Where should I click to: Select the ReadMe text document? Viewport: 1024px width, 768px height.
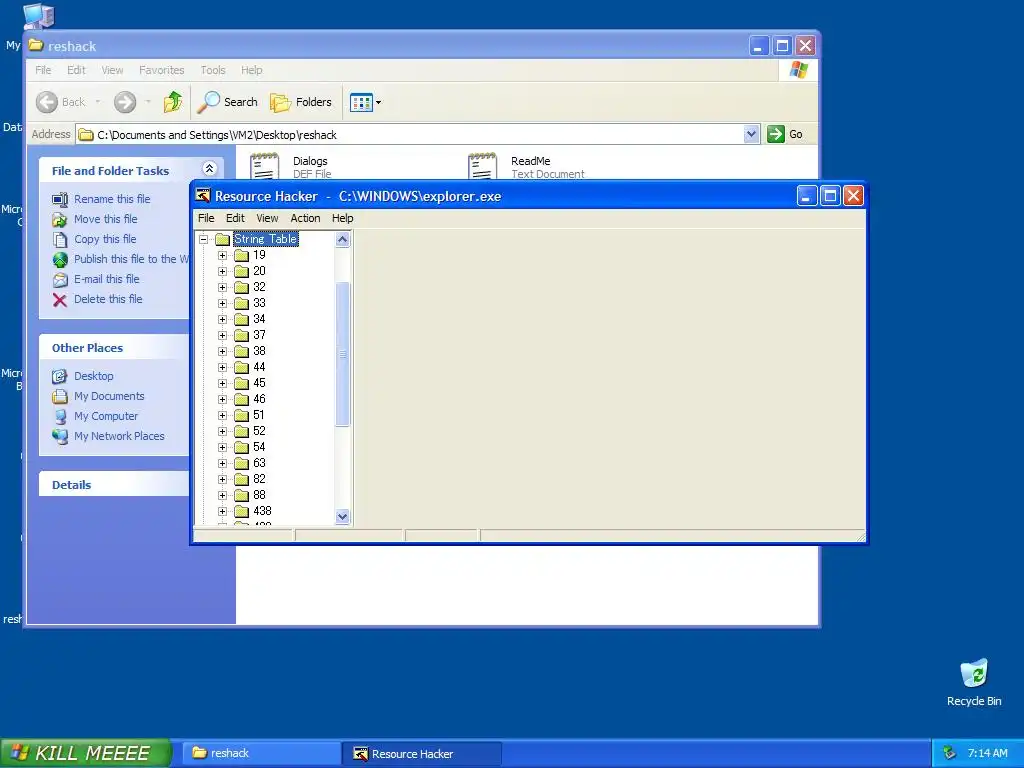click(526, 166)
